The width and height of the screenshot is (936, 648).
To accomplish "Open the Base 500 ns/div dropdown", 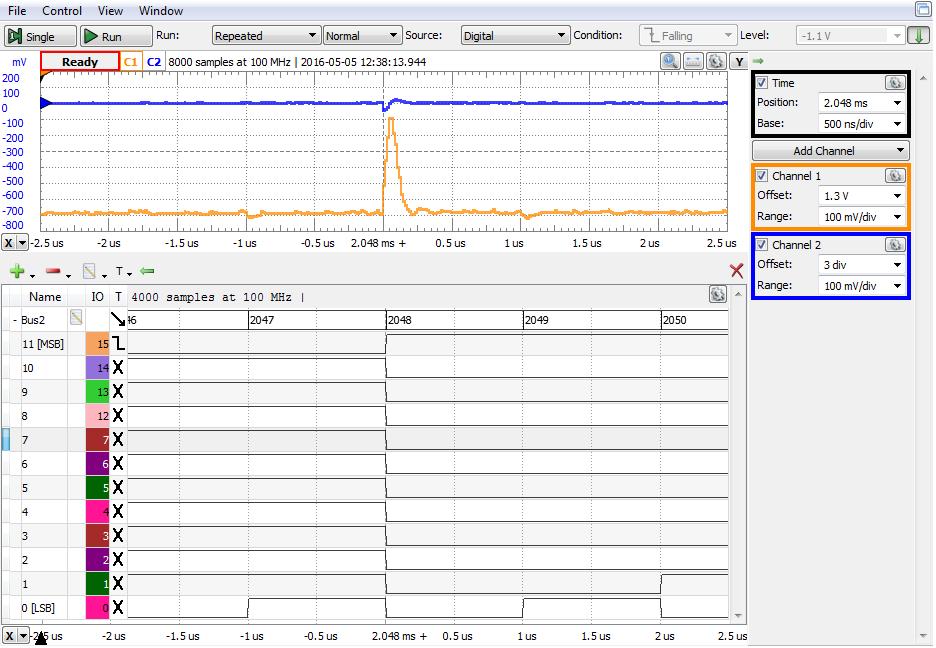I will click(861, 124).
